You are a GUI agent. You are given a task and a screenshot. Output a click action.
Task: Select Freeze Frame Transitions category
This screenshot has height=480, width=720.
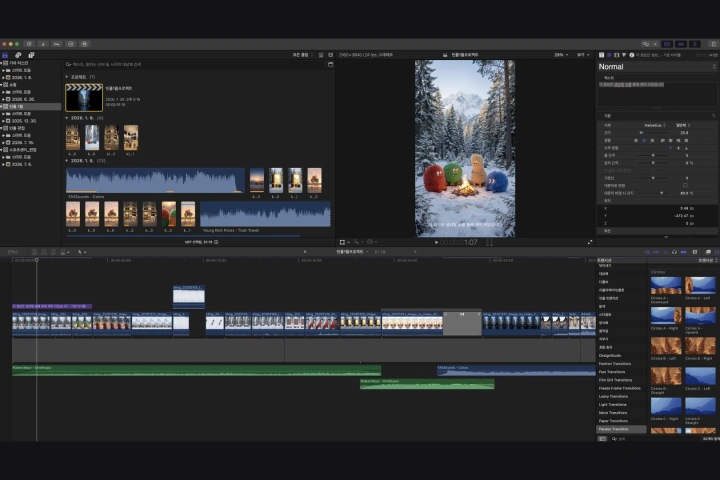tap(619, 389)
